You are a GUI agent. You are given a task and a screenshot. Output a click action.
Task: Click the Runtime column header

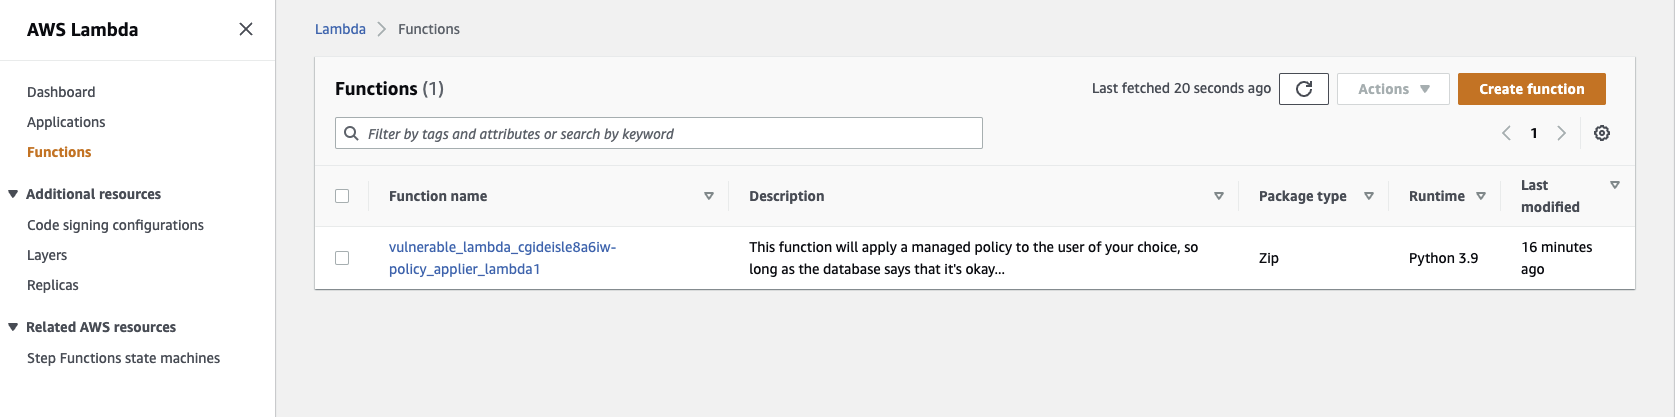[1437, 196]
